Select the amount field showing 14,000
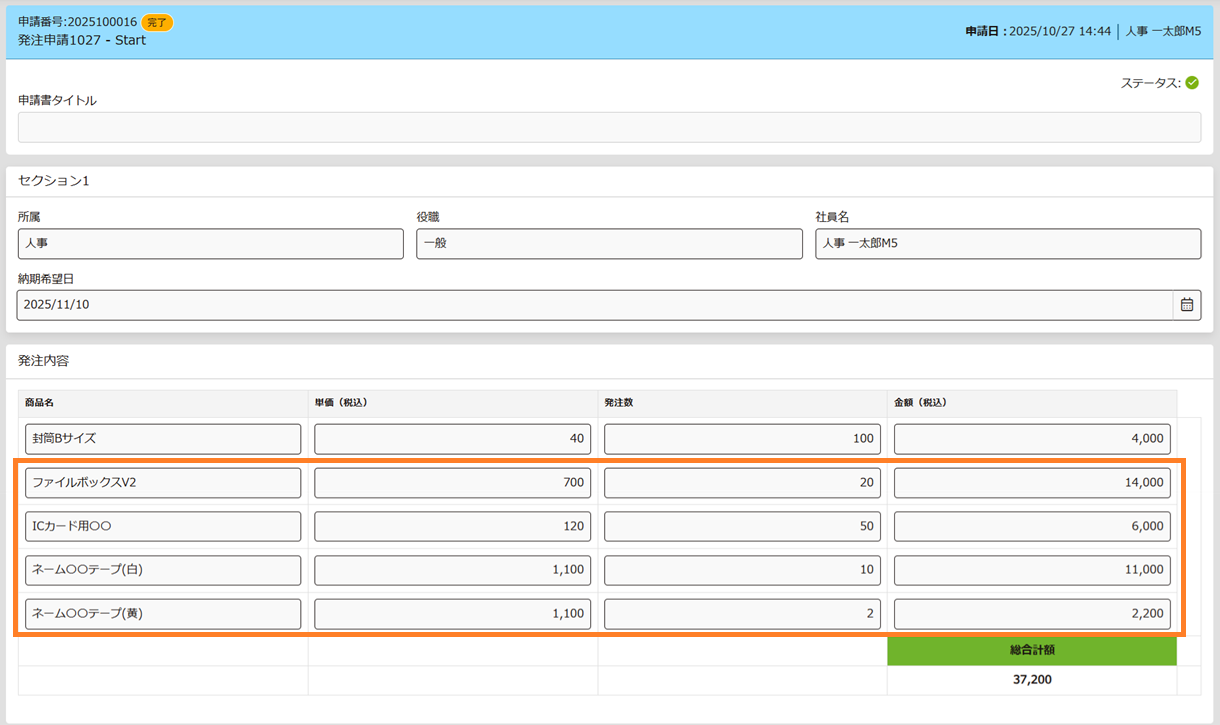 pos(1032,483)
